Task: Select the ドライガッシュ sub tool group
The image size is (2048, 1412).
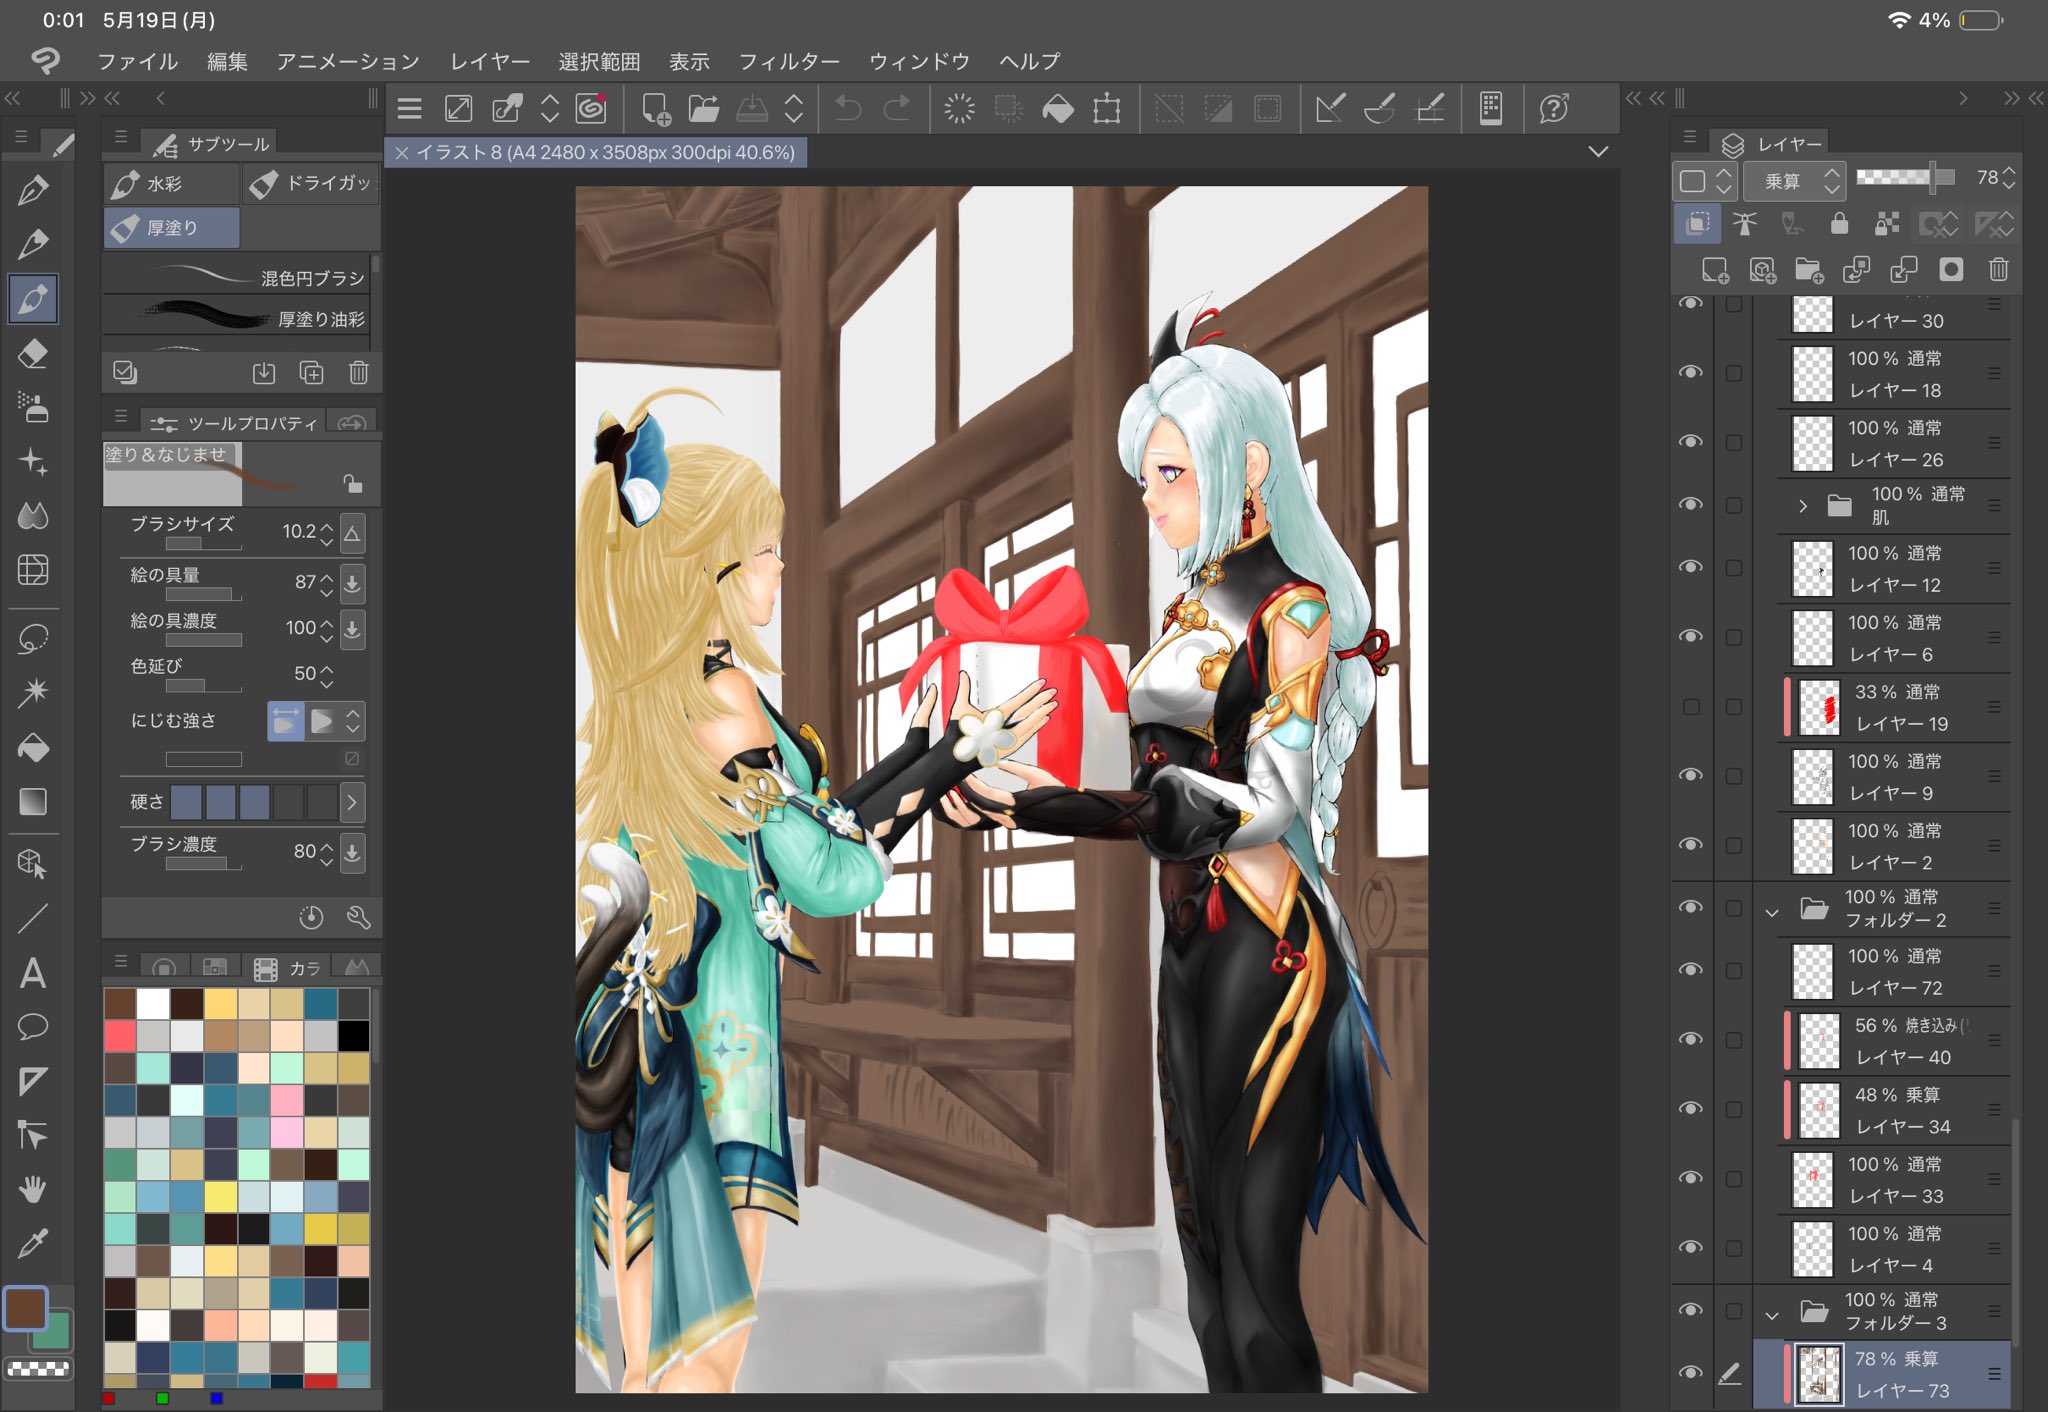Action: point(311,184)
